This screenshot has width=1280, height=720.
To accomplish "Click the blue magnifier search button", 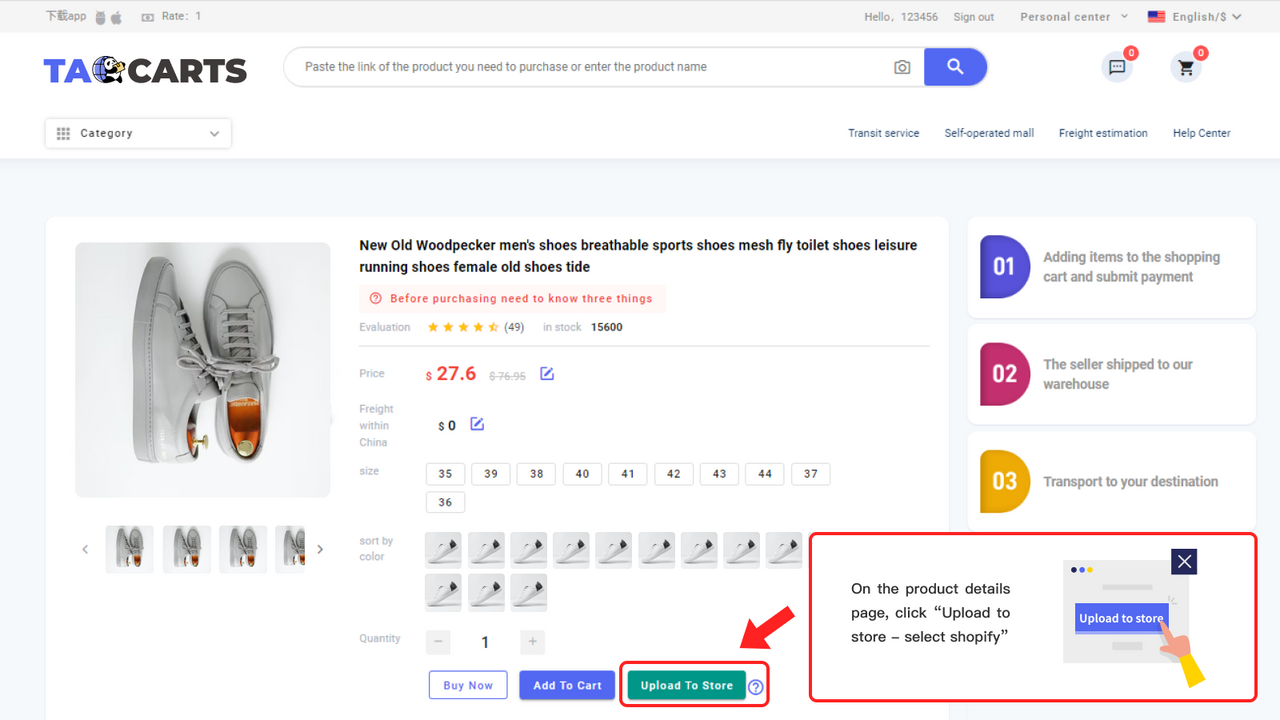I will 954,66.
